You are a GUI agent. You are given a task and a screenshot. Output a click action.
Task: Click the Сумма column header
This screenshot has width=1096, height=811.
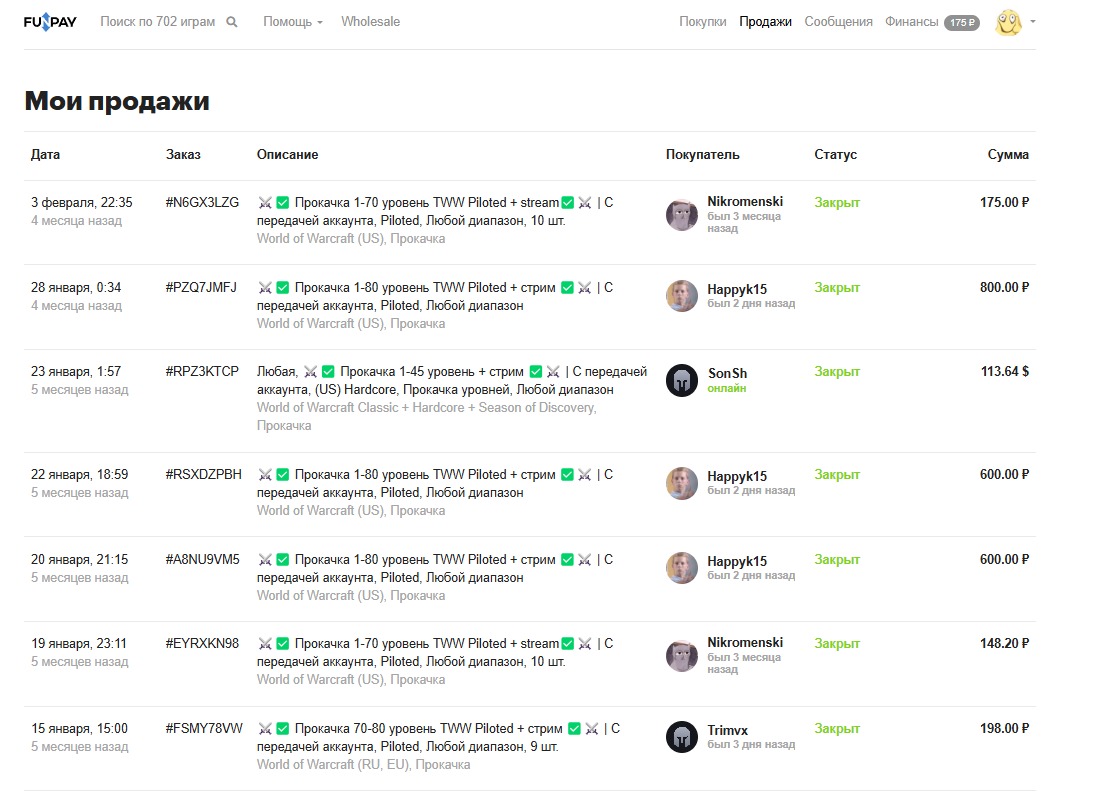[x=1008, y=155]
